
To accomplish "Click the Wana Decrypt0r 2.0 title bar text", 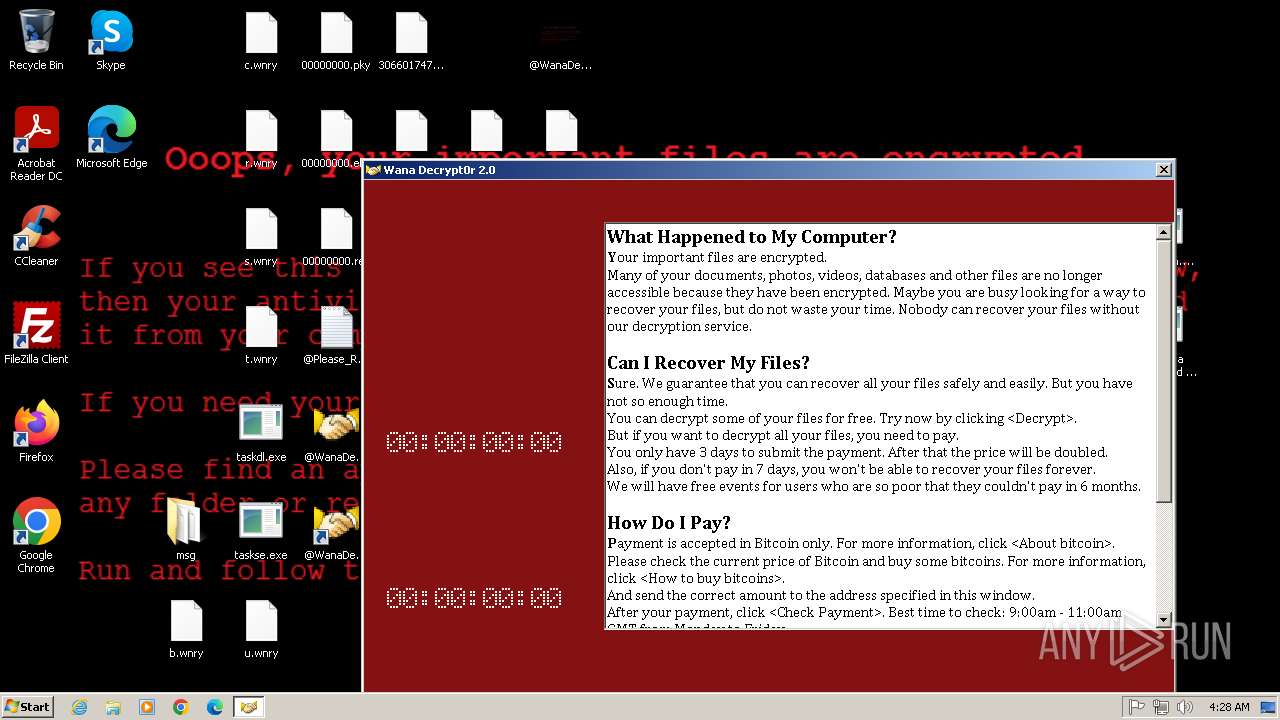I will 439,170.
